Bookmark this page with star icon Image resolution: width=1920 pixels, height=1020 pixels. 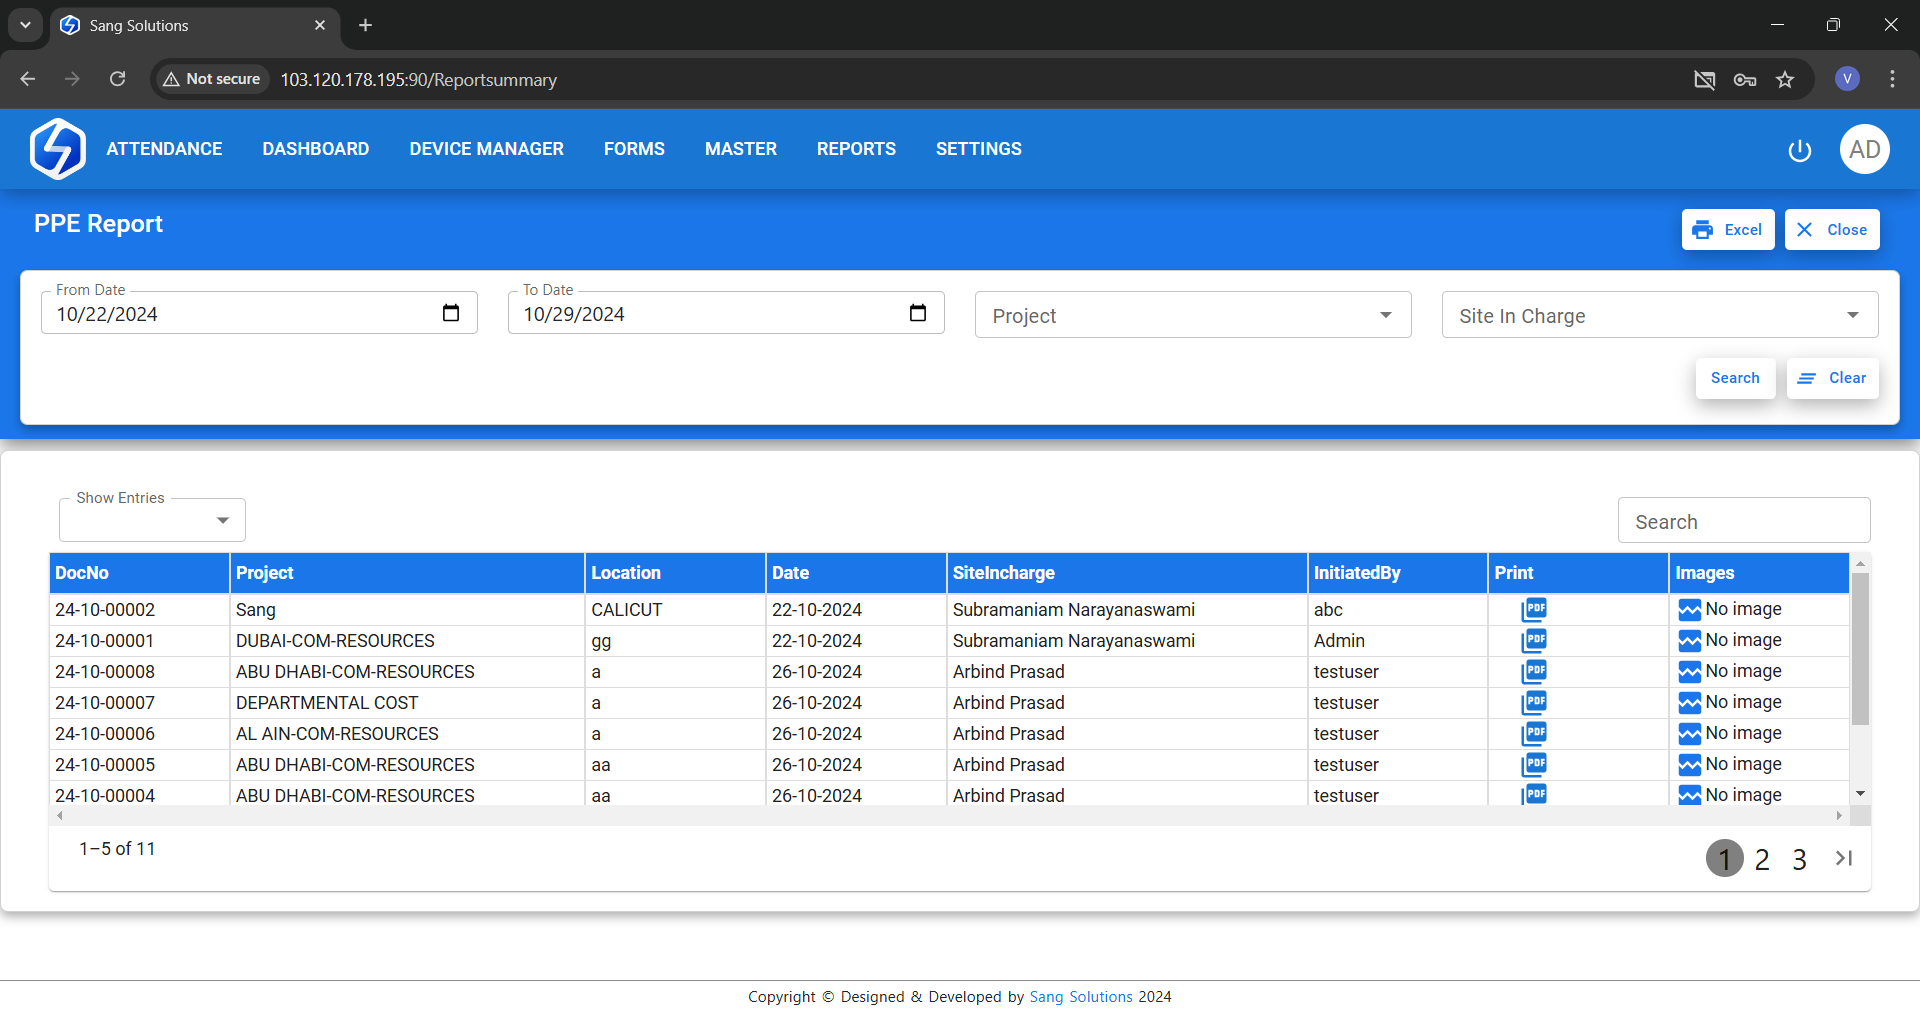(1785, 80)
